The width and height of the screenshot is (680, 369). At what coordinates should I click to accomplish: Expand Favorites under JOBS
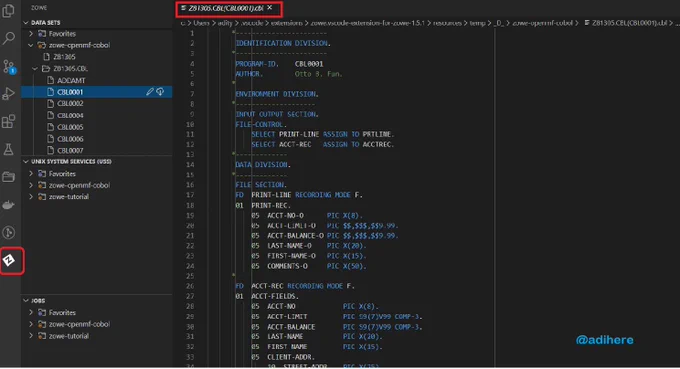pos(31,312)
